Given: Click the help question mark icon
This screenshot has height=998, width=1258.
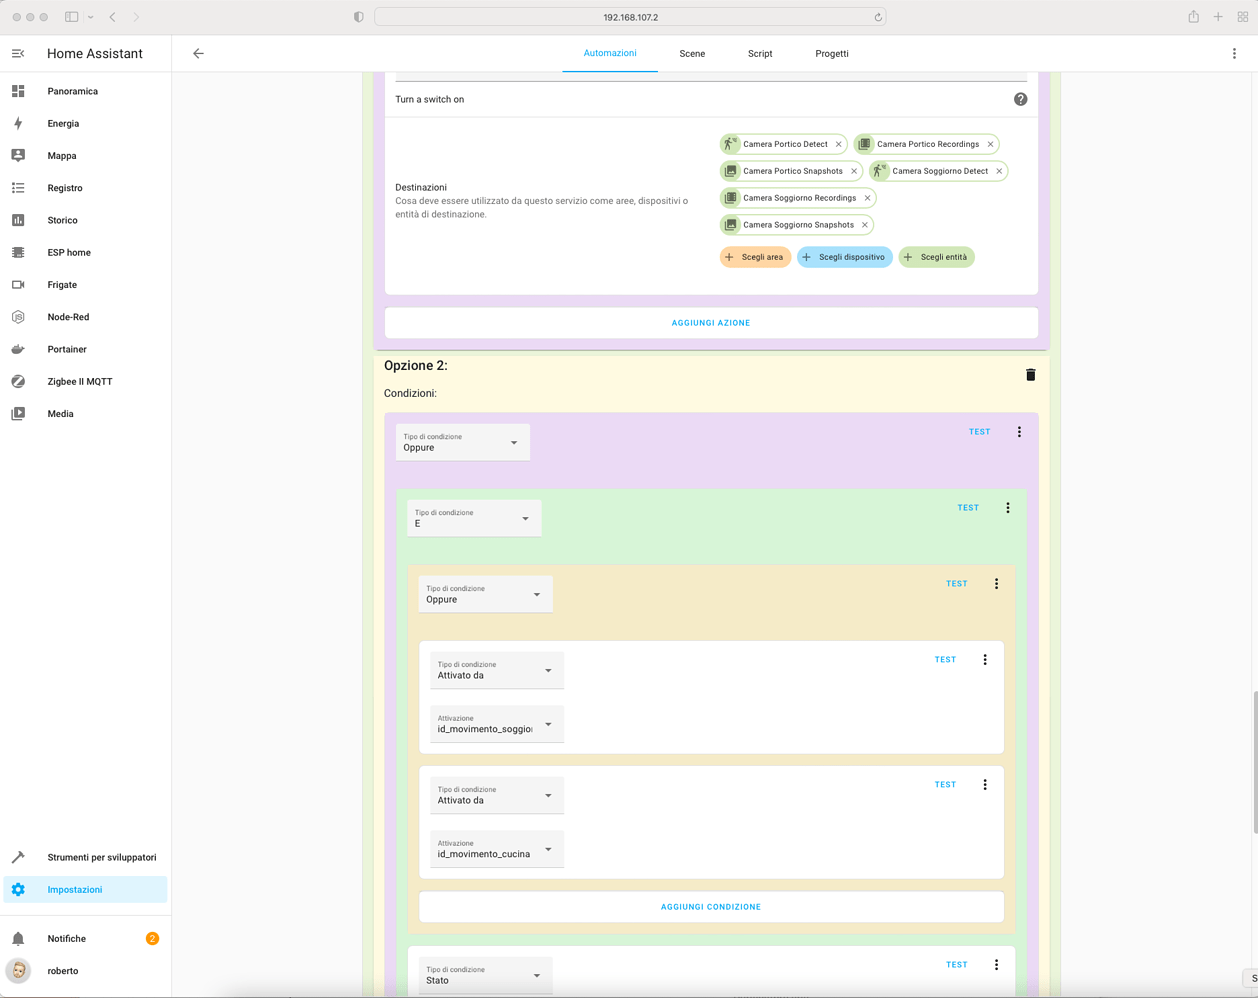Looking at the screenshot, I should (1020, 99).
